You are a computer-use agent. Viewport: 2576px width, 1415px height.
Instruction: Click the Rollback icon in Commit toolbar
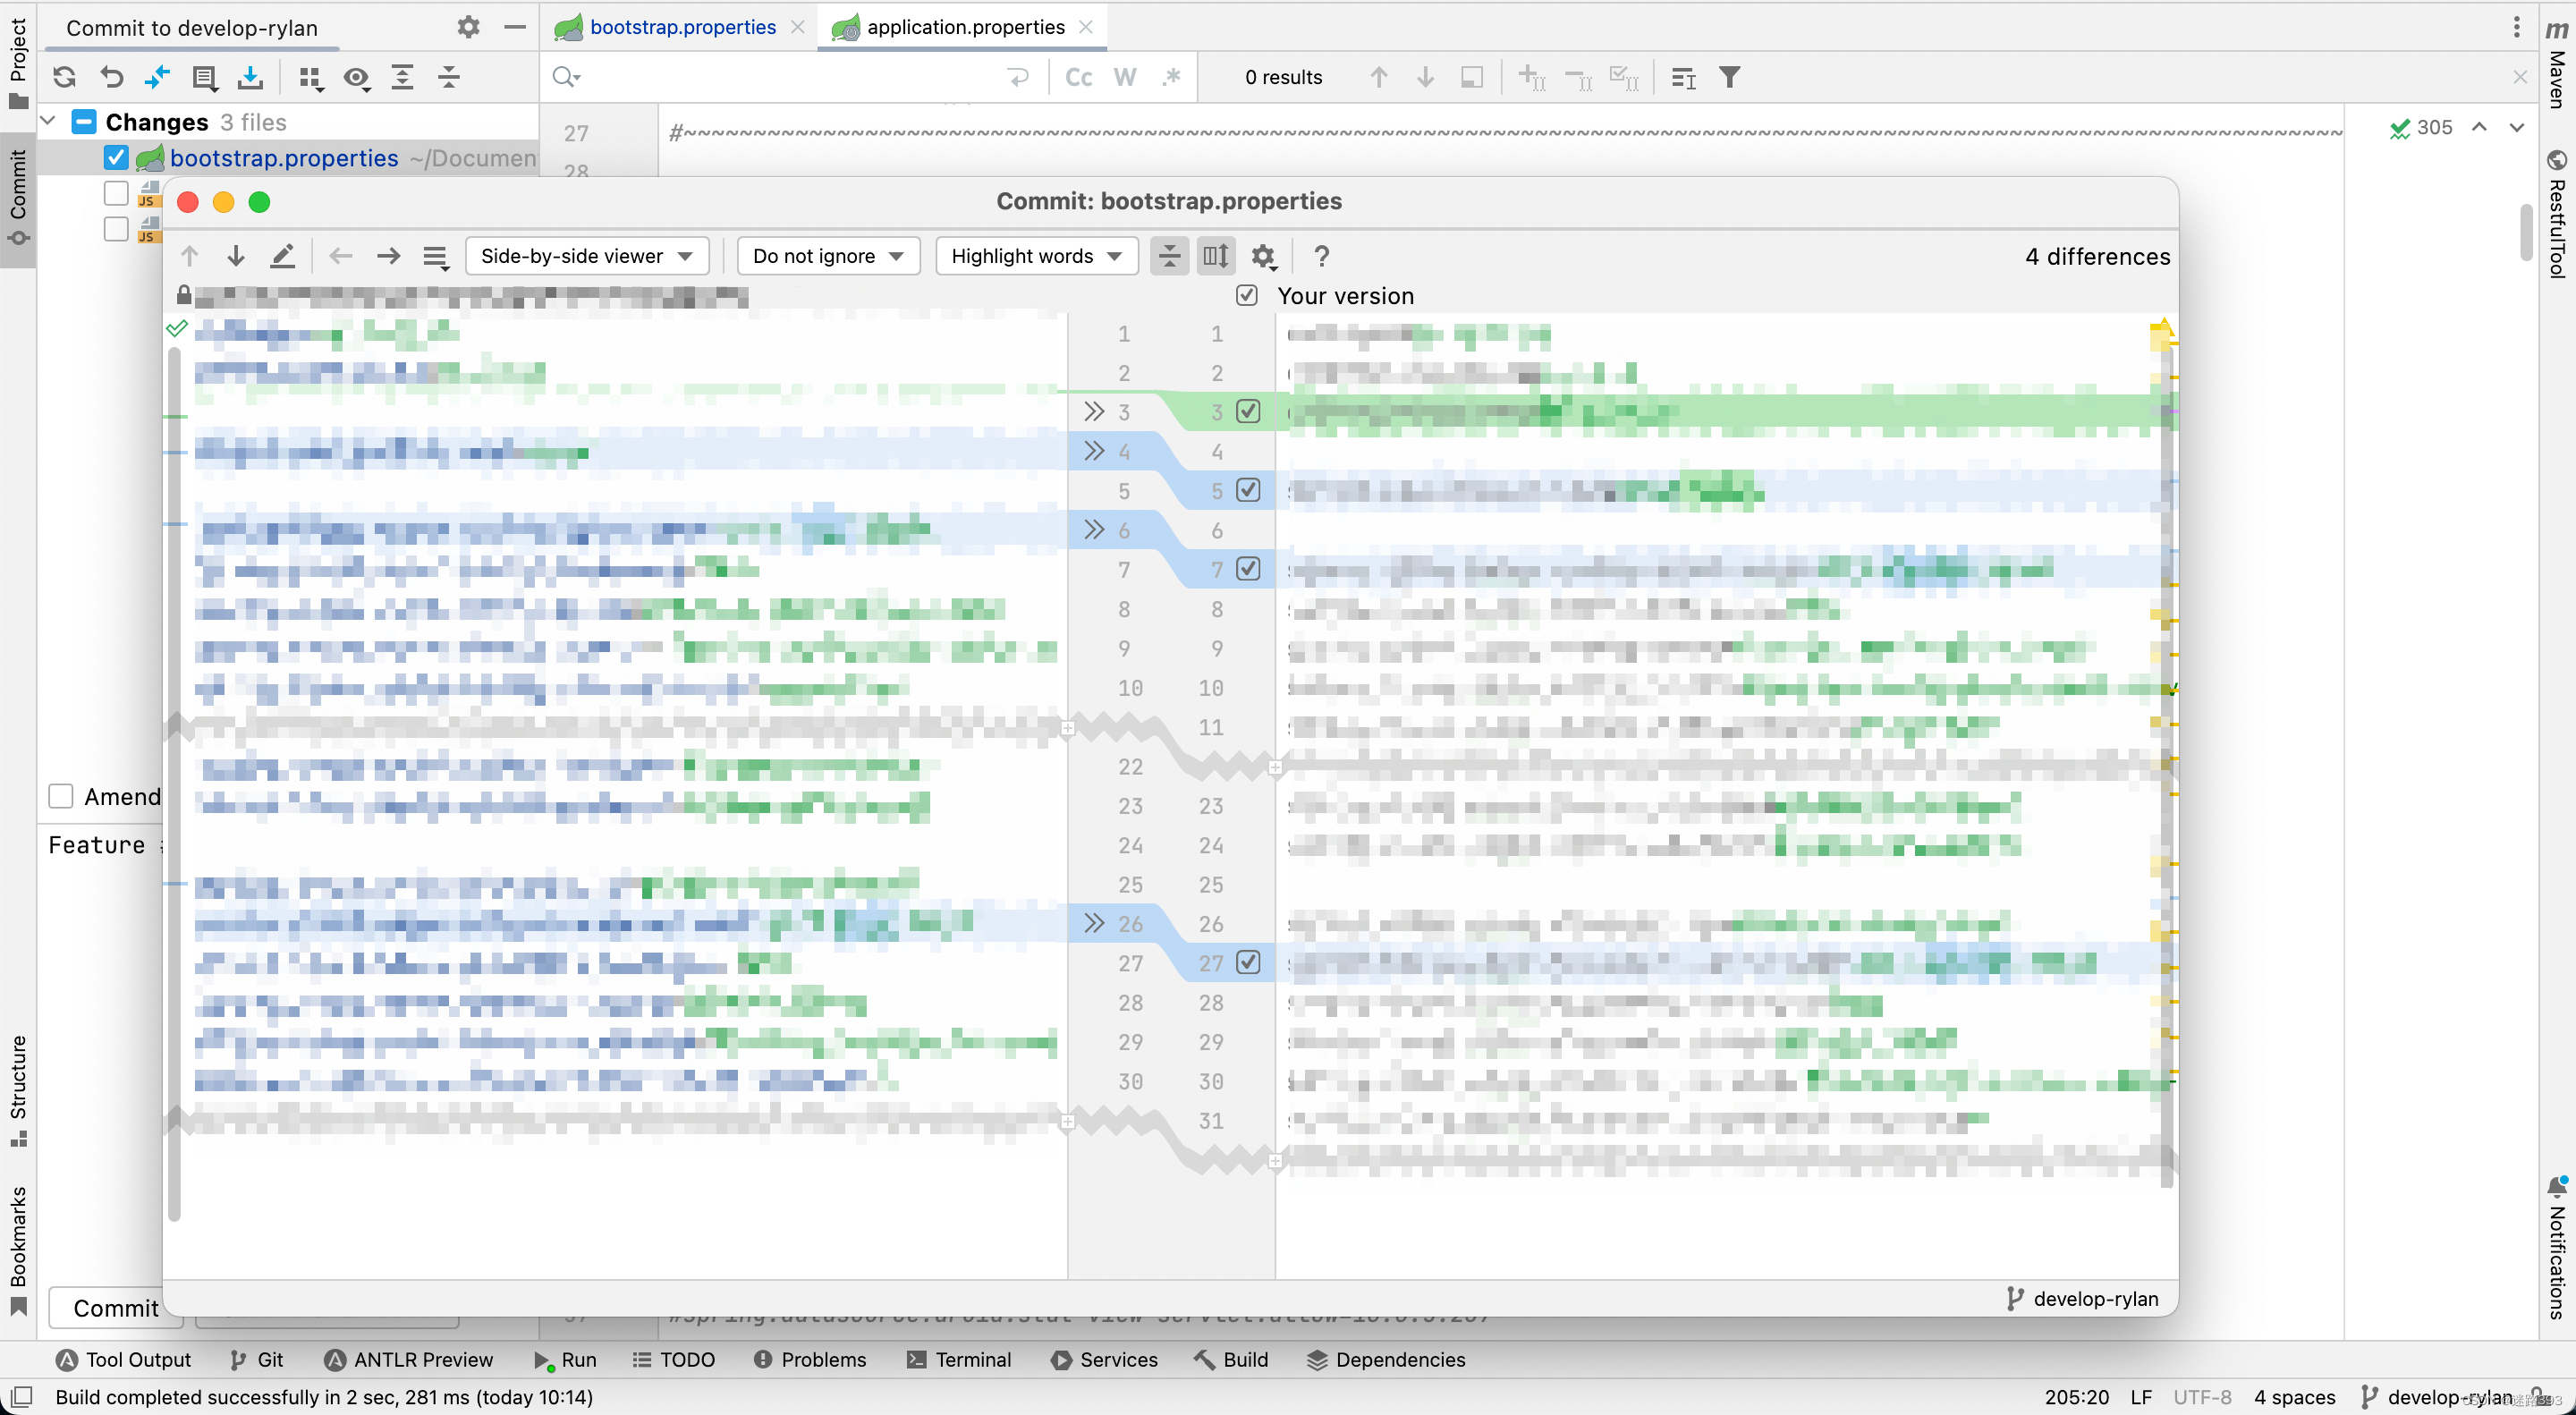[x=112, y=77]
